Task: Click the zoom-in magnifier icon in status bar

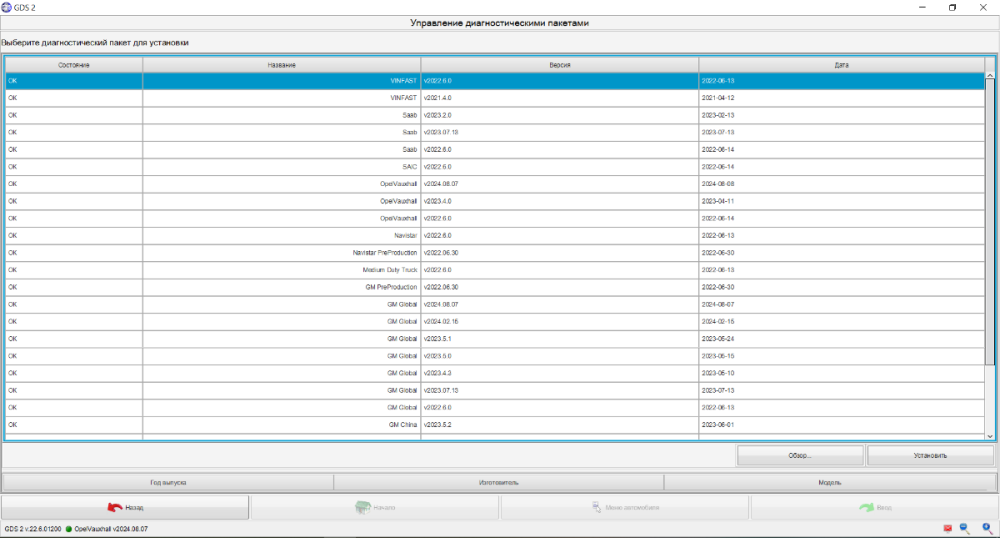Action: click(987, 528)
